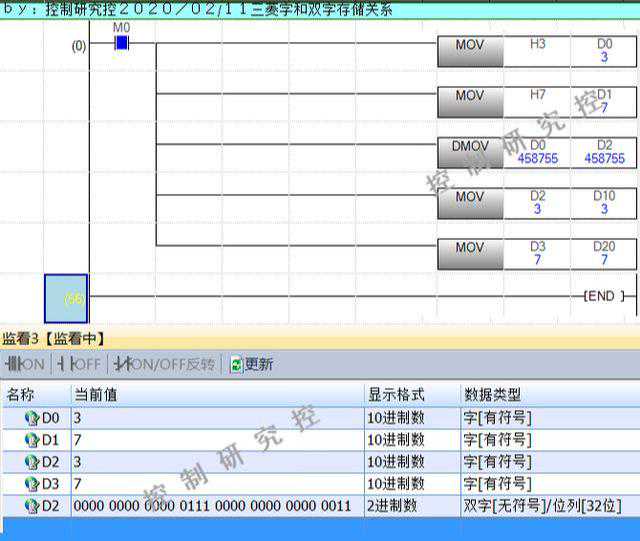Click the 名称 column header
The width and height of the screenshot is (640, 541).
pyautogui.click(x=21, y=395)
